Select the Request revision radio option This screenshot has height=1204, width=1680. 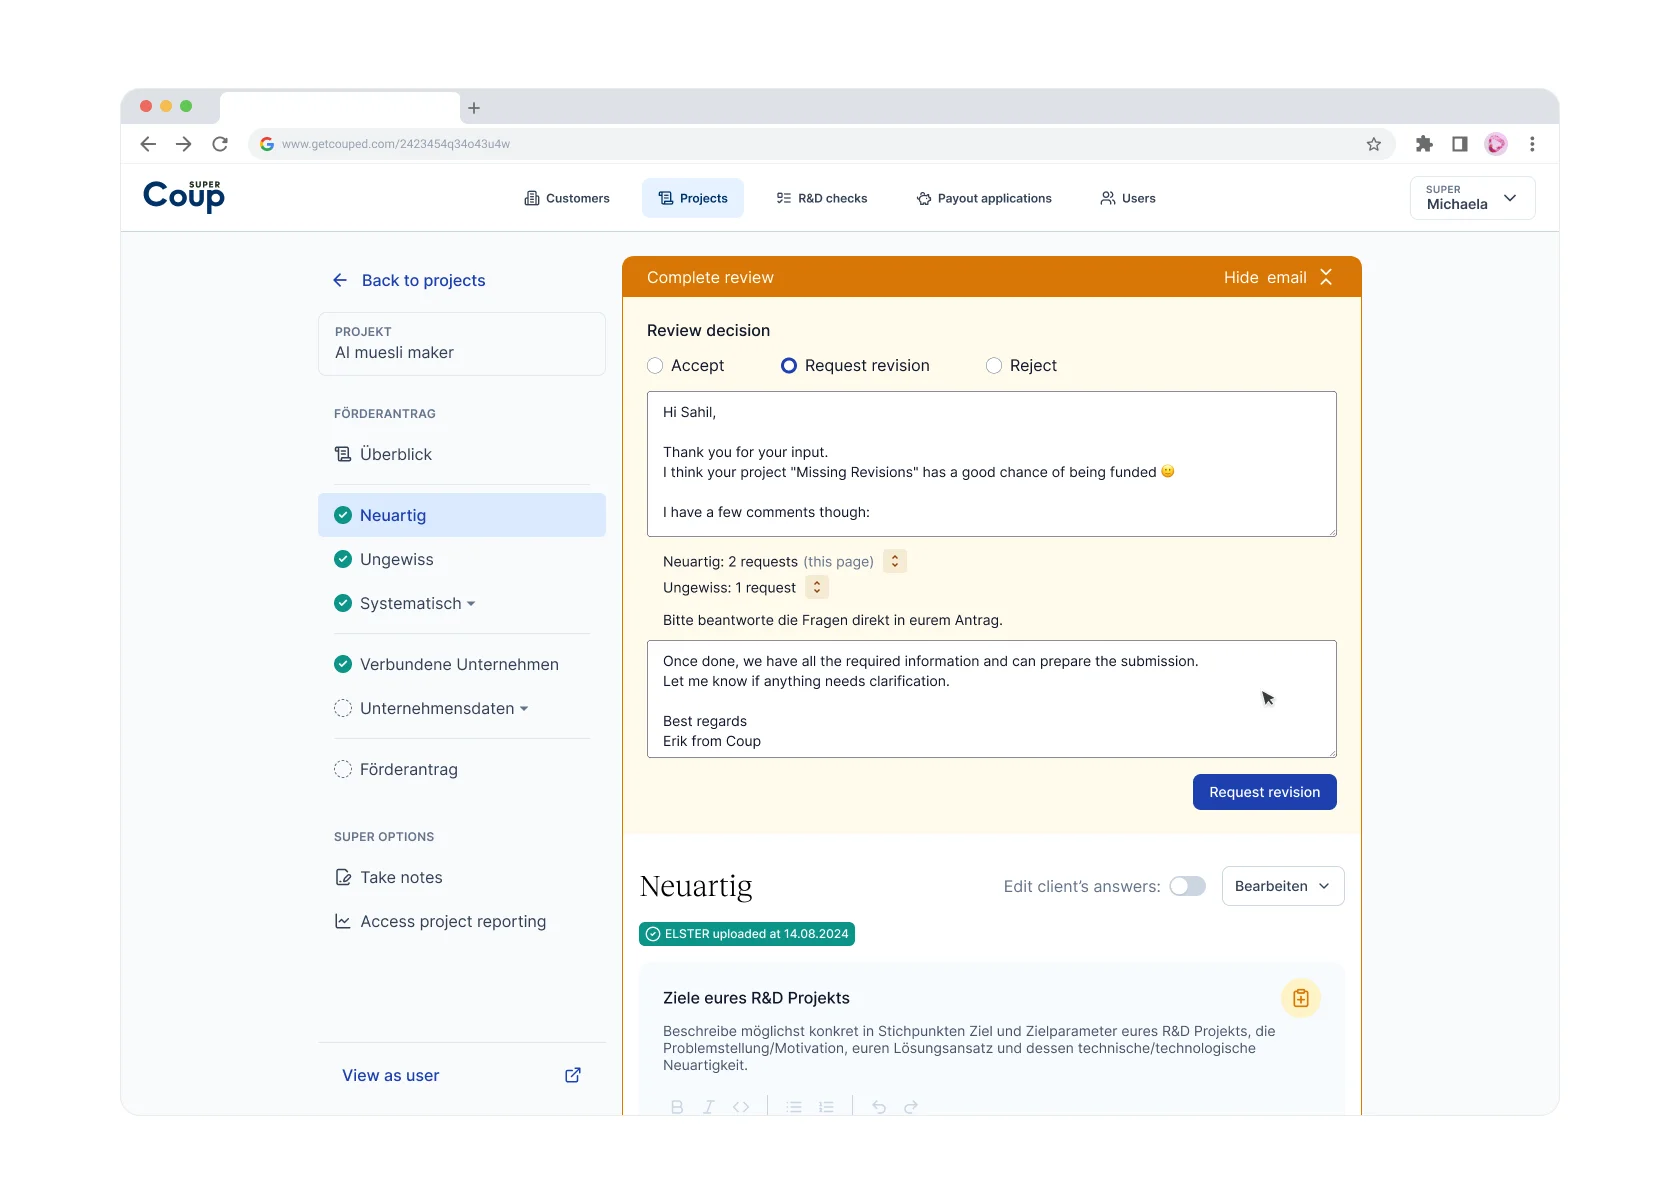coord(789,366)
